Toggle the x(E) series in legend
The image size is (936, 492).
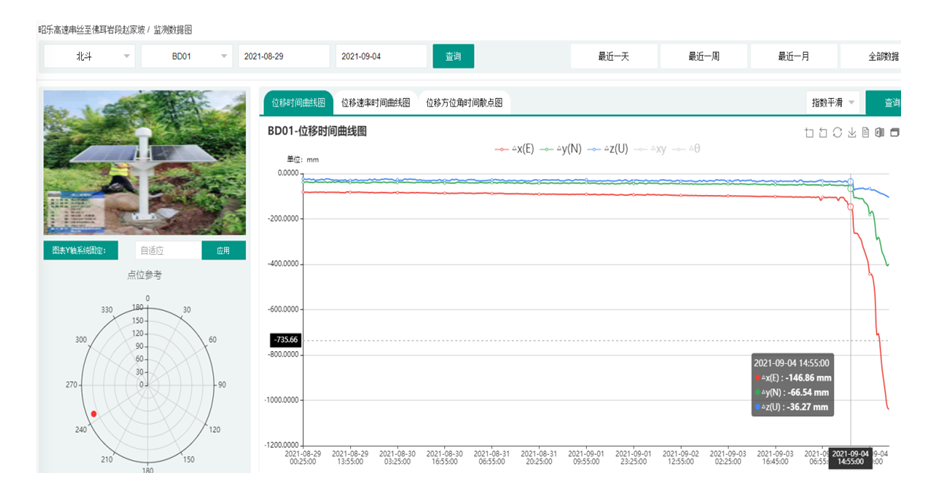(x=516, y=148)
